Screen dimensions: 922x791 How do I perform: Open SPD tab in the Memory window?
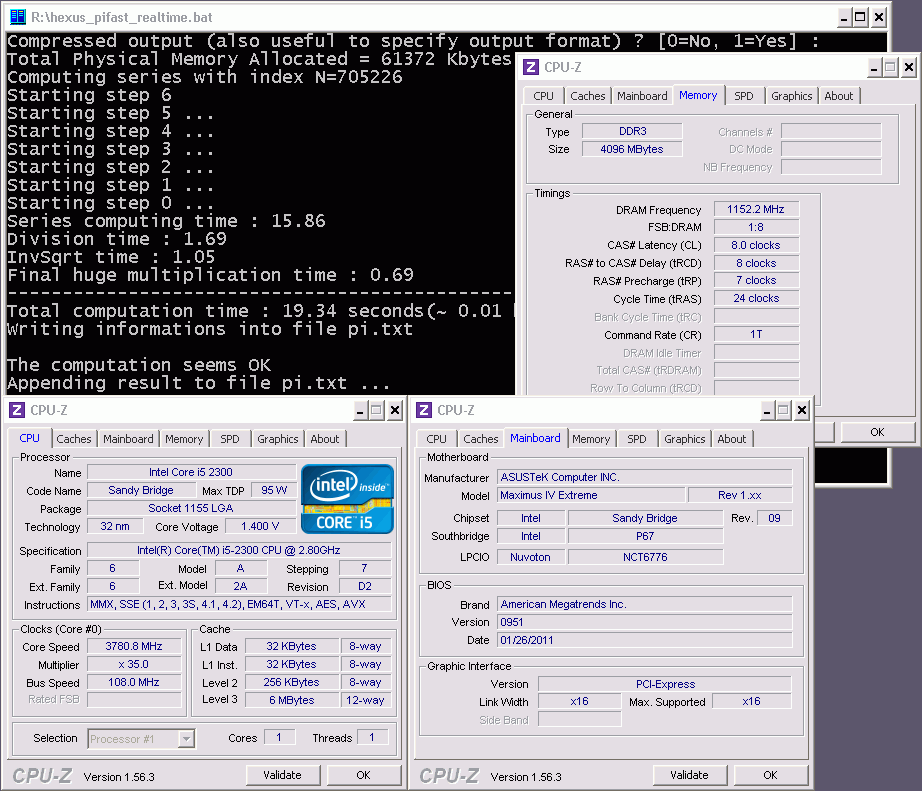tap(744, 96)
